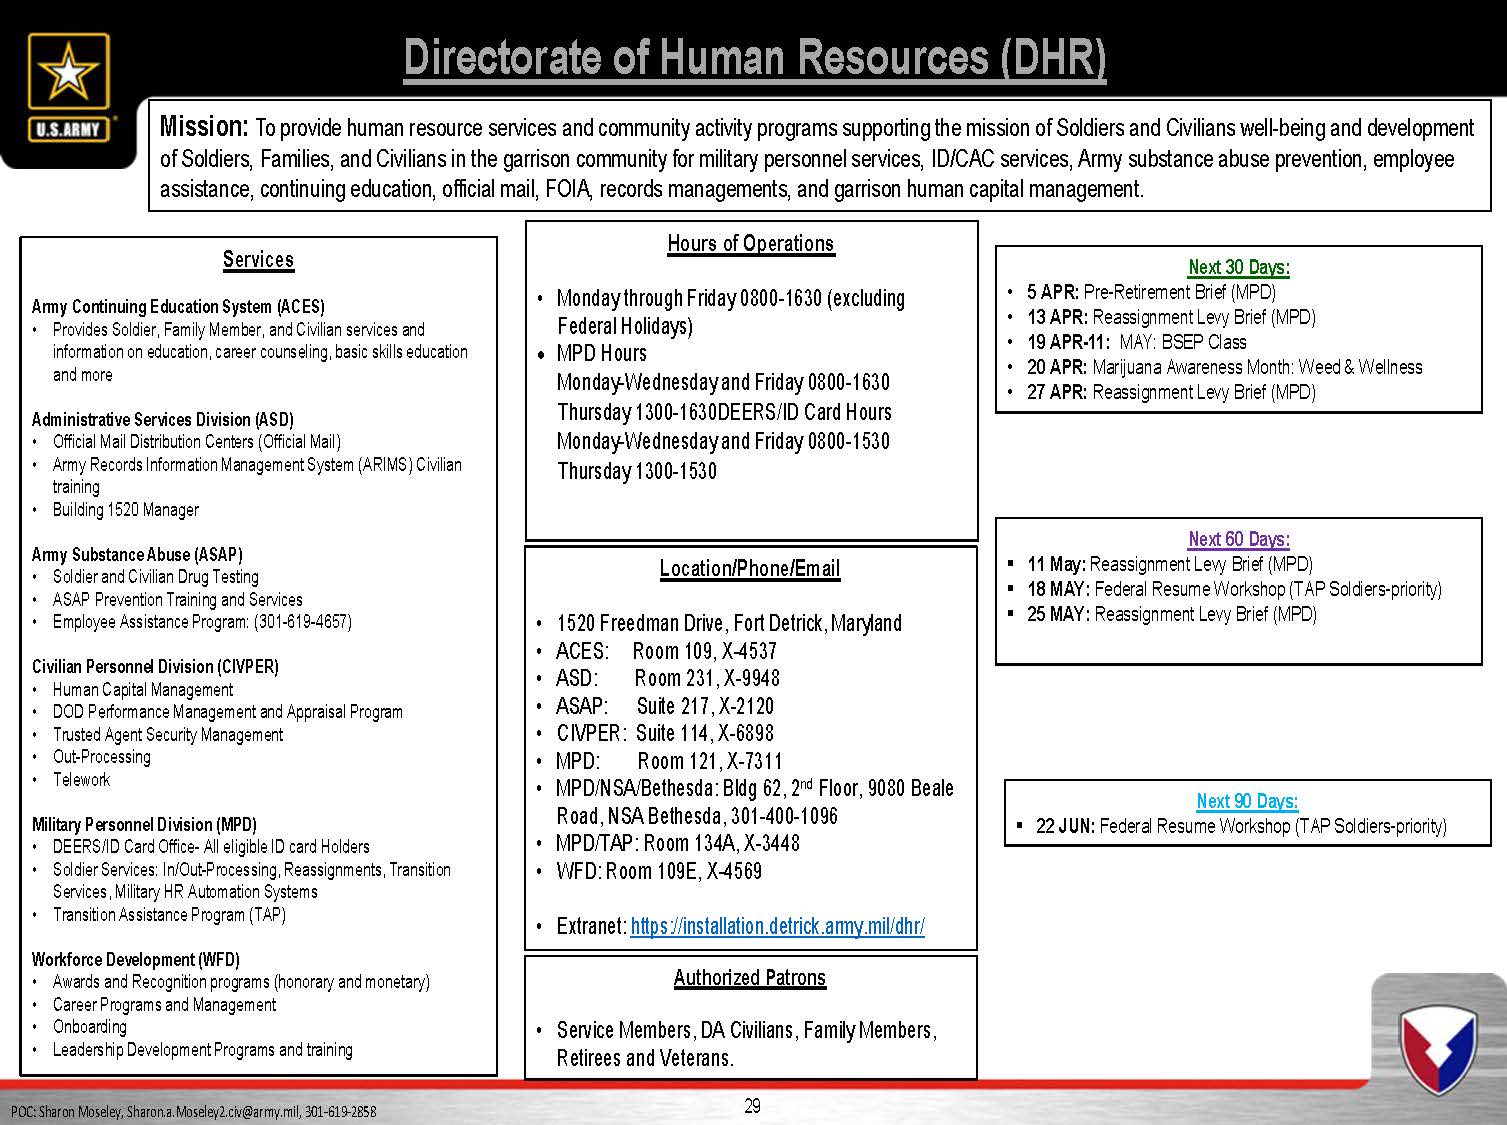Click the Next 30 Days heading

pyautogui.click(x=1238, y=267)
